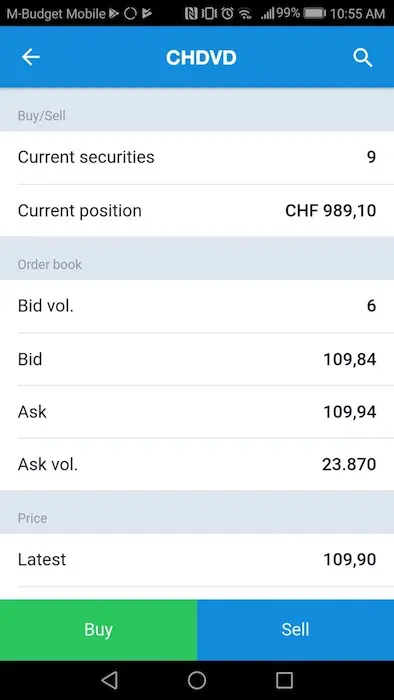This screenshot has height=700, width=394.
Task: Select the Current securities row
Action: pyautogui.click(x=197, y=157)
